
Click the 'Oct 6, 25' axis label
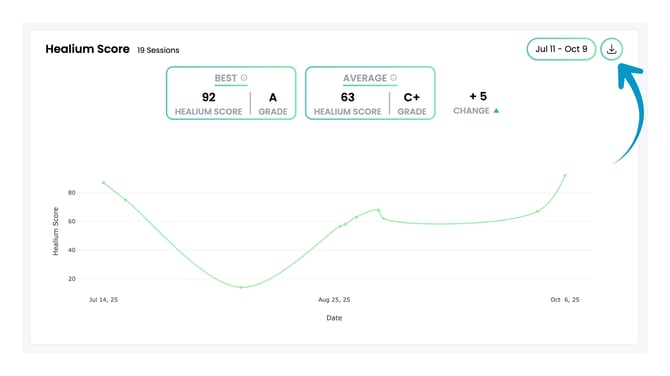(x=565, y=300)
